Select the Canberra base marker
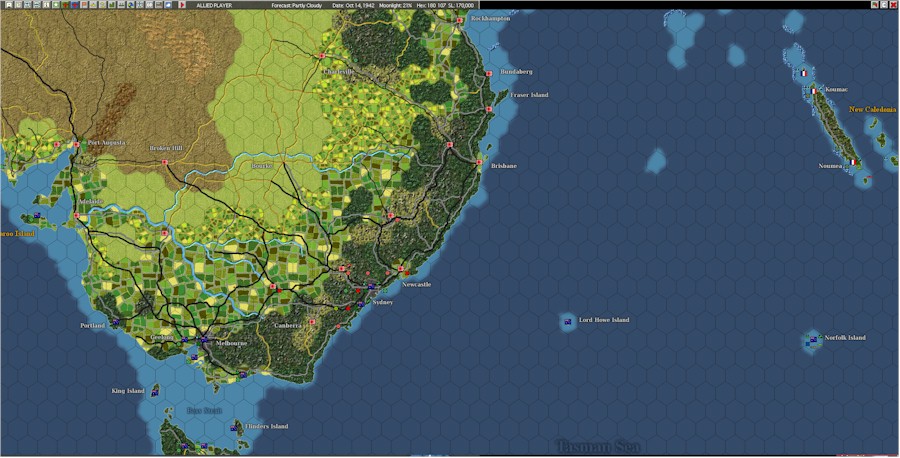Screen dimensions: 900x458 312,322
